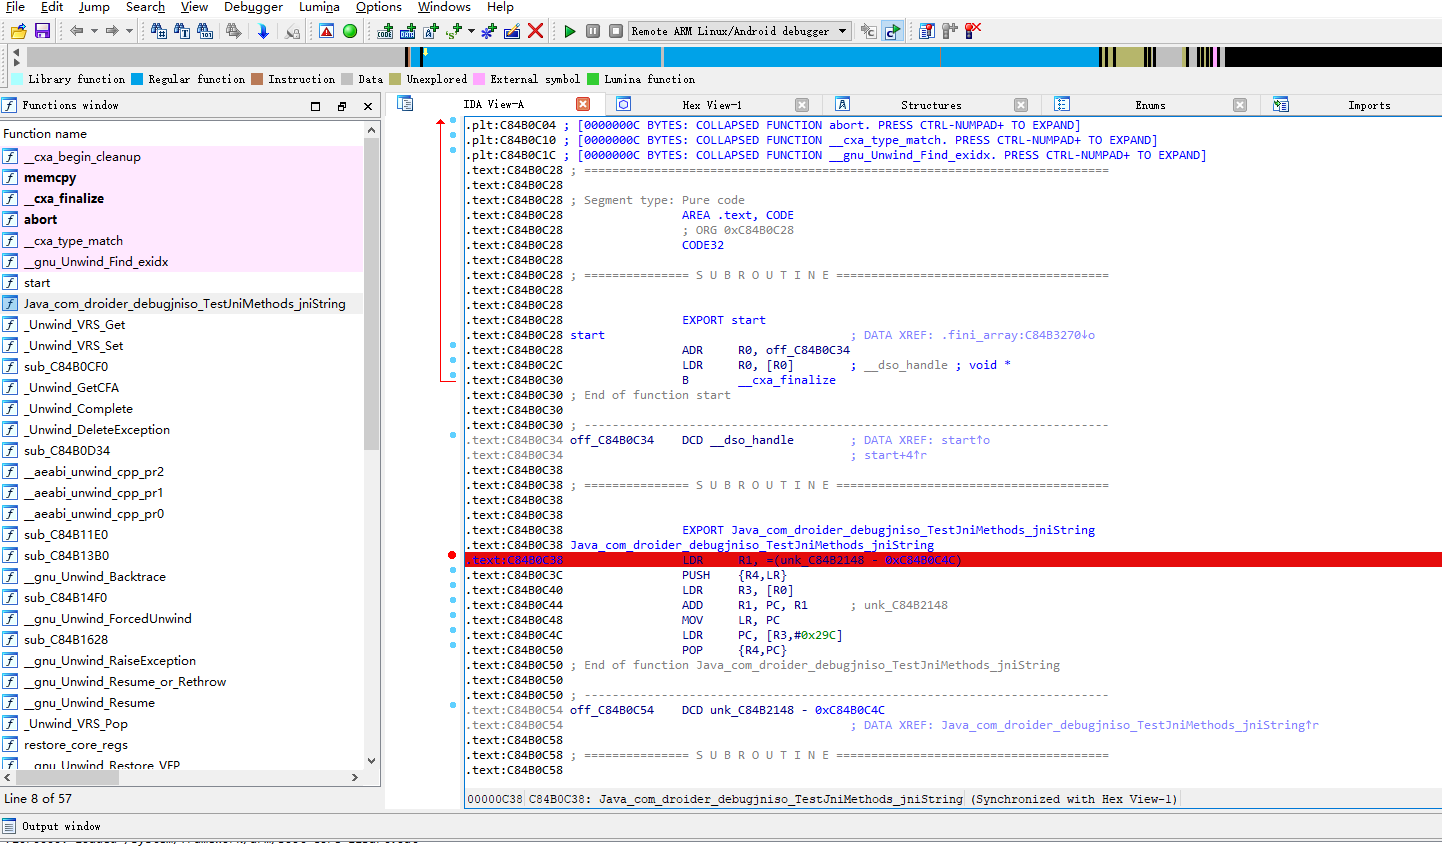Click the __cxa_finalize branch target link
The height and width of the screenshot is (847, 1442).
point(787,380)
